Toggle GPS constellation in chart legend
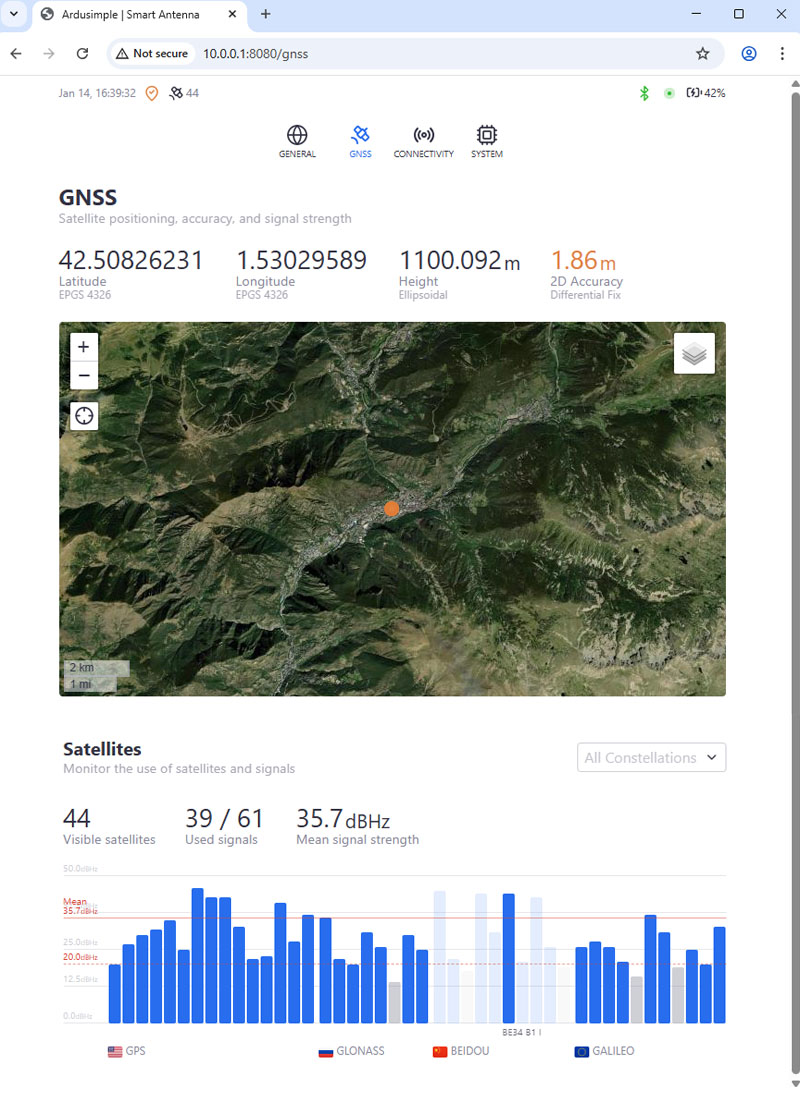This screenshot has width=800, height=1100. (x=126, y=1052)
